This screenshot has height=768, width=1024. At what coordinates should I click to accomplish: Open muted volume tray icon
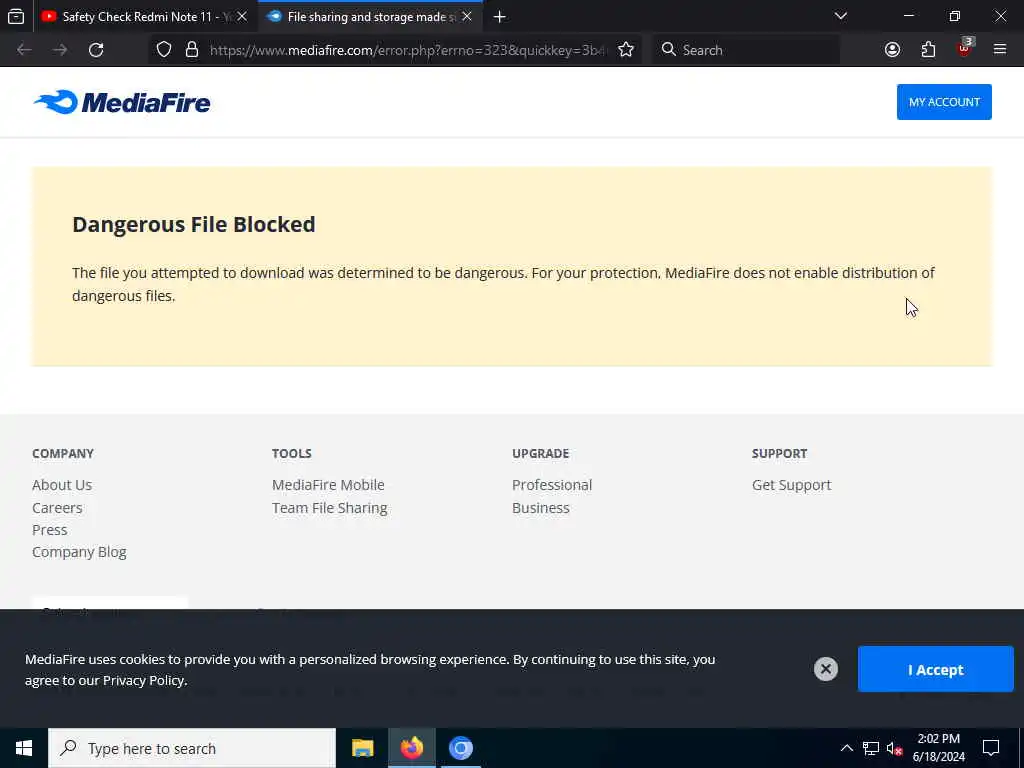point(895,748)
